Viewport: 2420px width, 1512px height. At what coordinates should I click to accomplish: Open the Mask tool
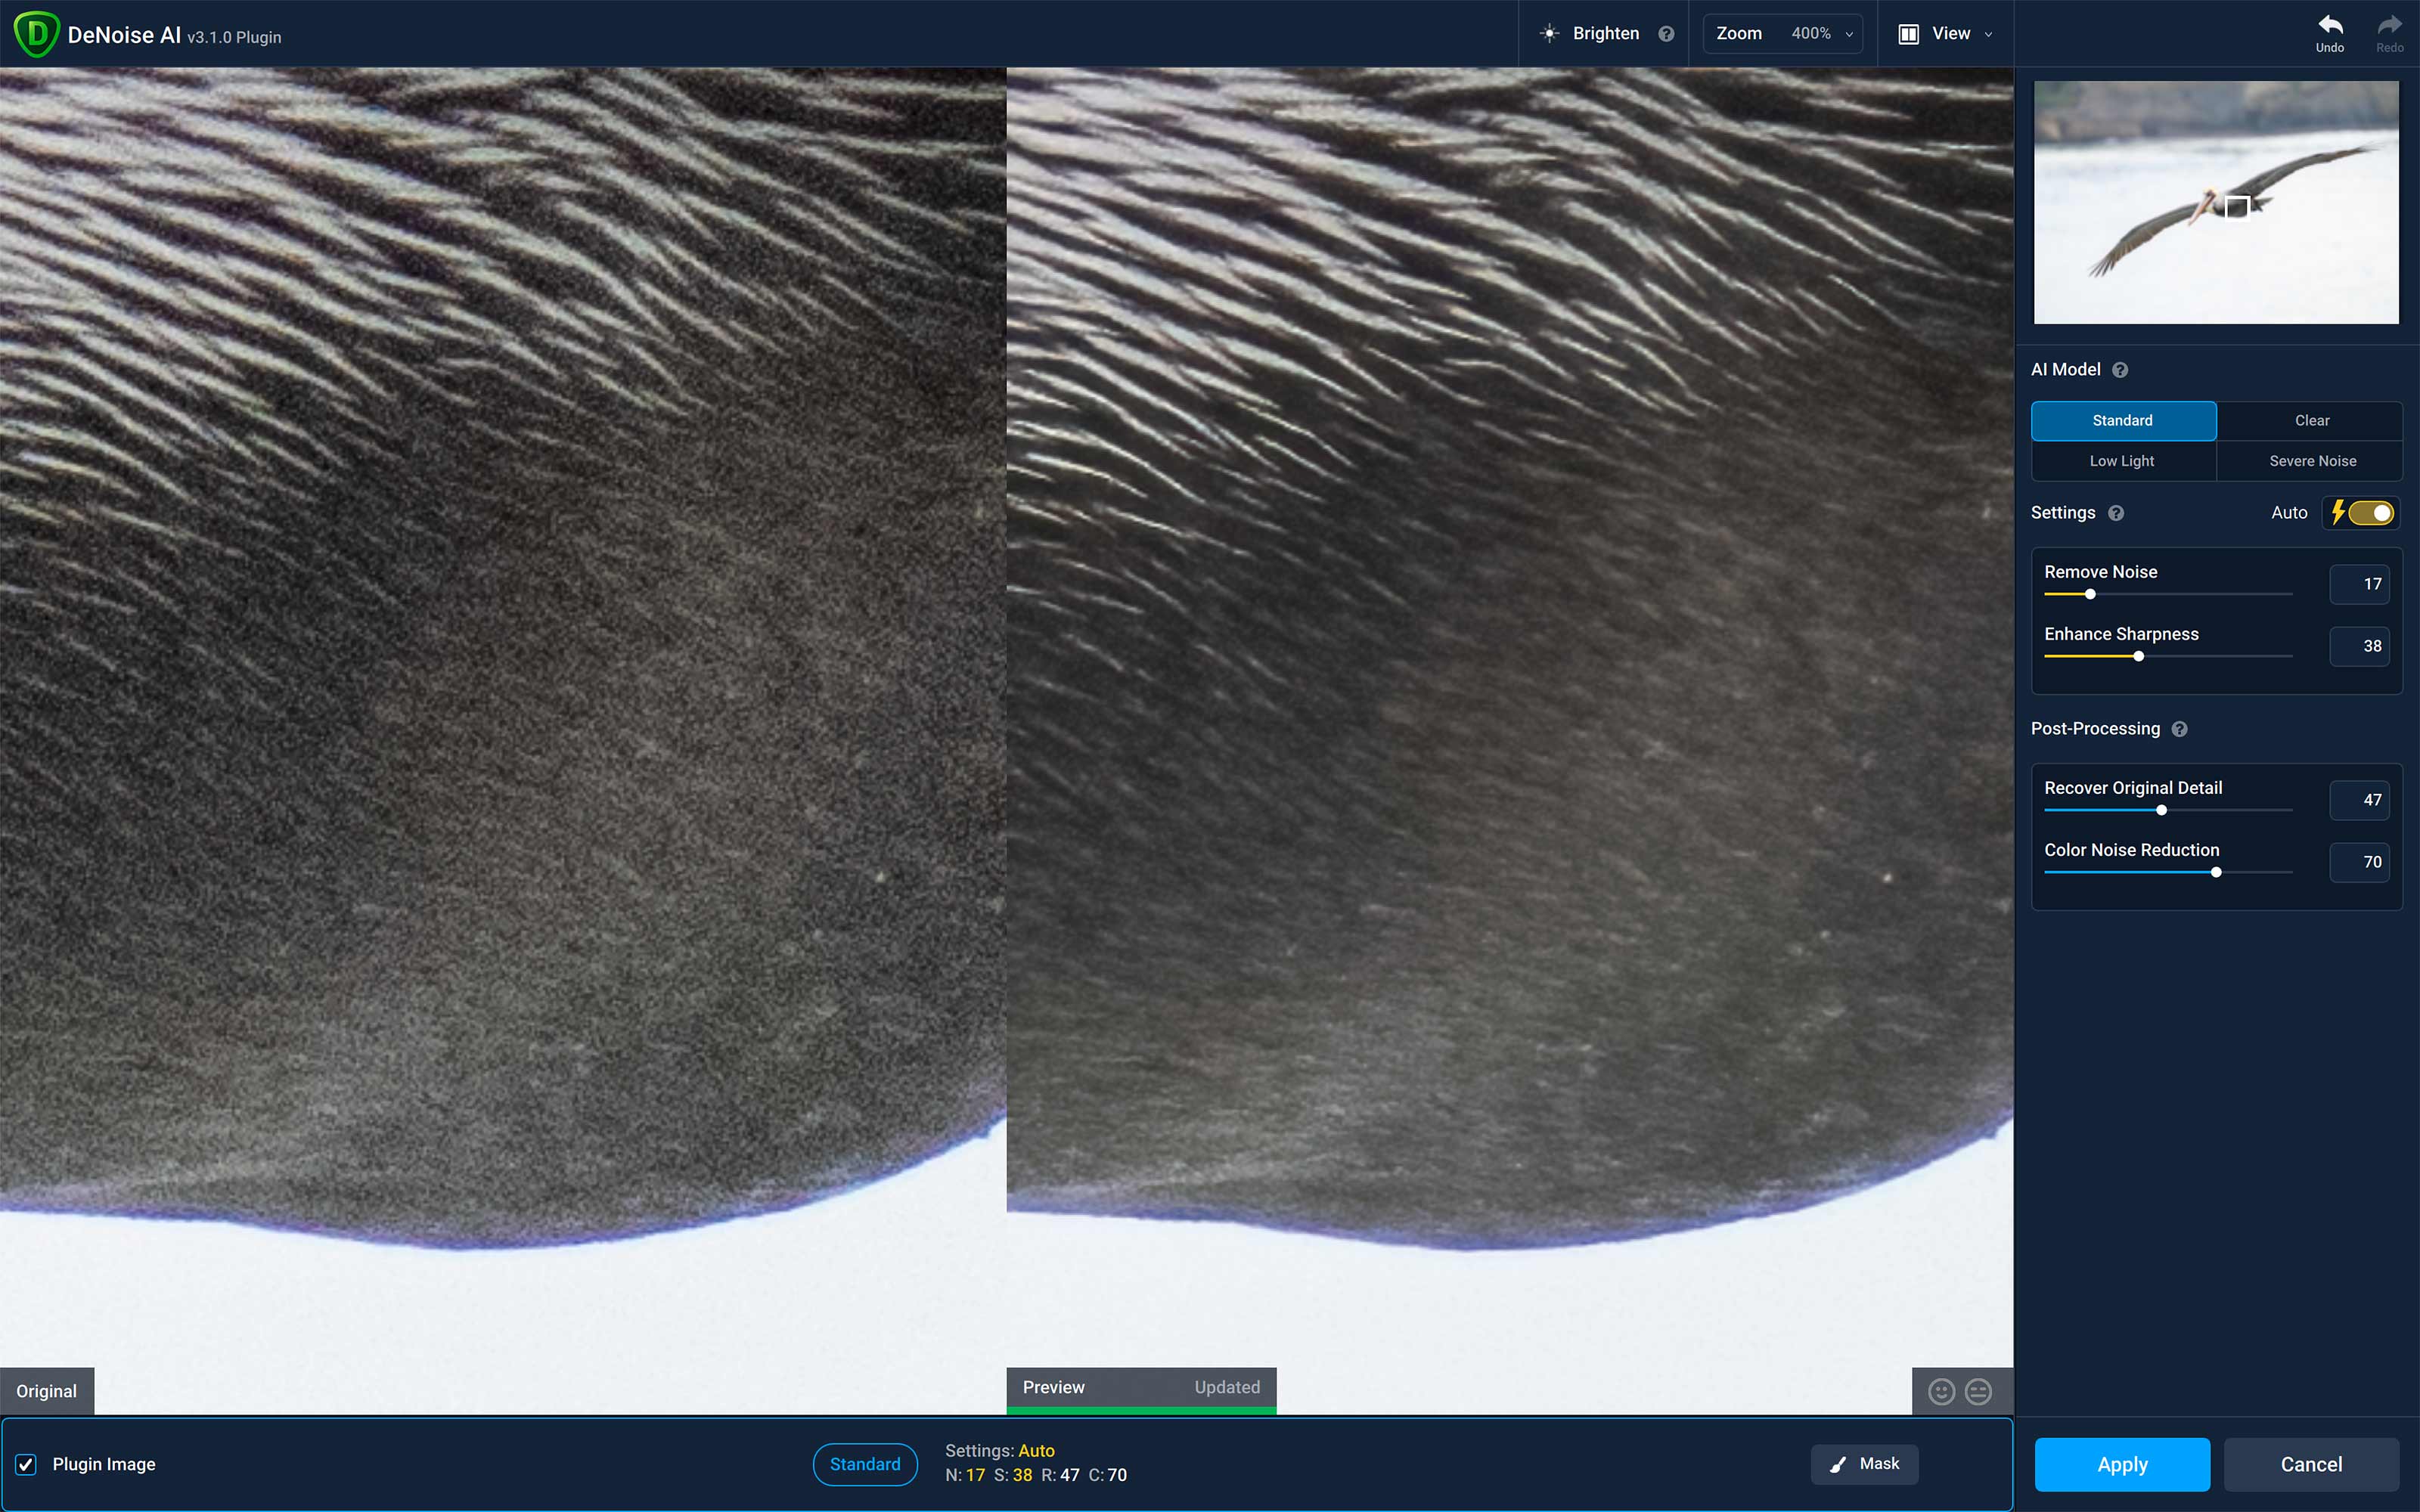tap(1864, 1464)
